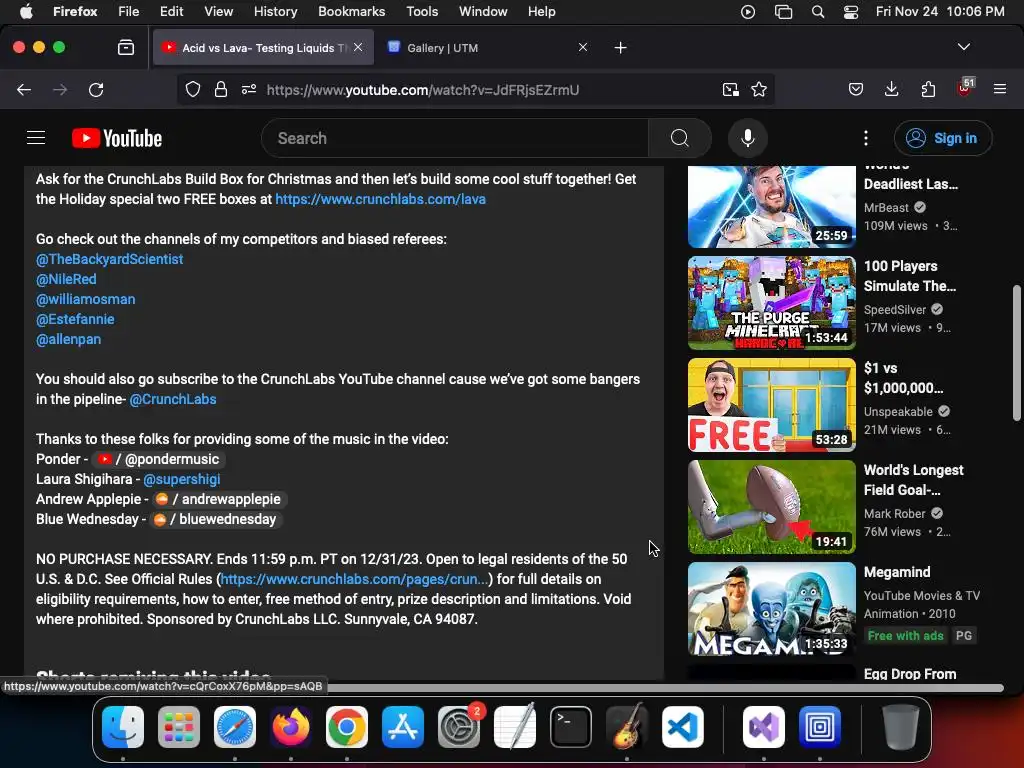Open the Pocket save icon
The width and height of the screenshot is (1024, 768).
coord(856,89)
